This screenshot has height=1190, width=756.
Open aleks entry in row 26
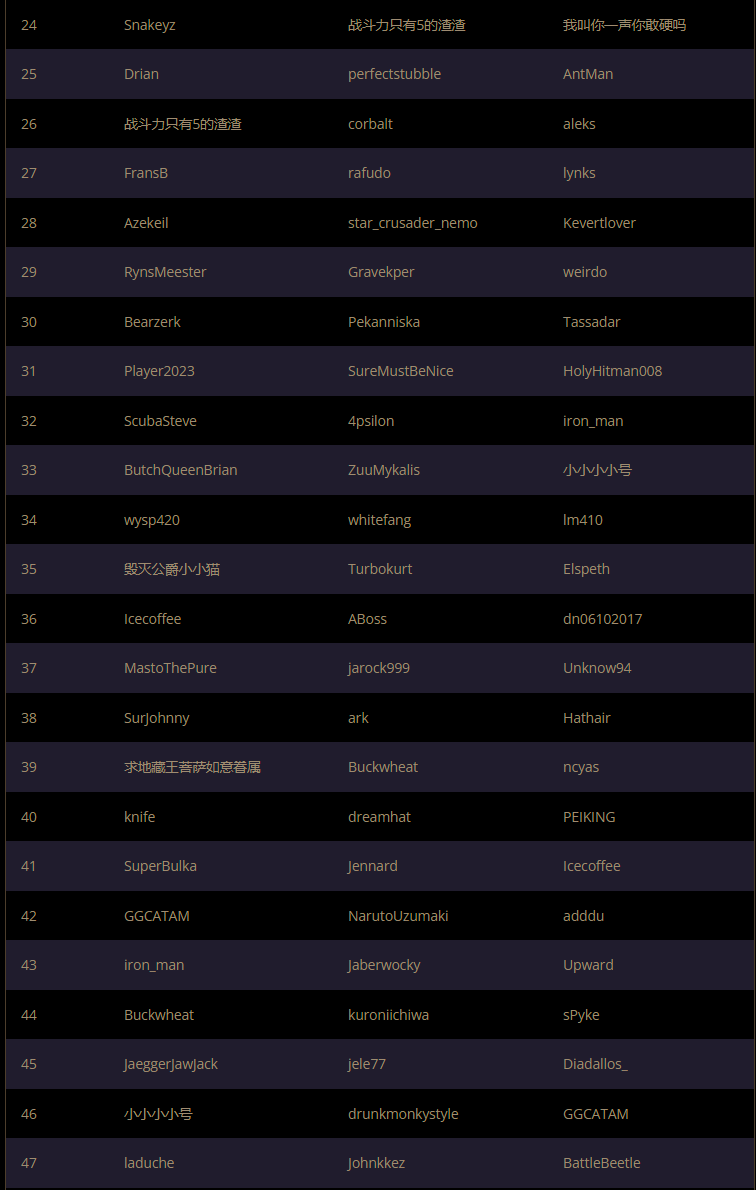click(x=579, y=124)
